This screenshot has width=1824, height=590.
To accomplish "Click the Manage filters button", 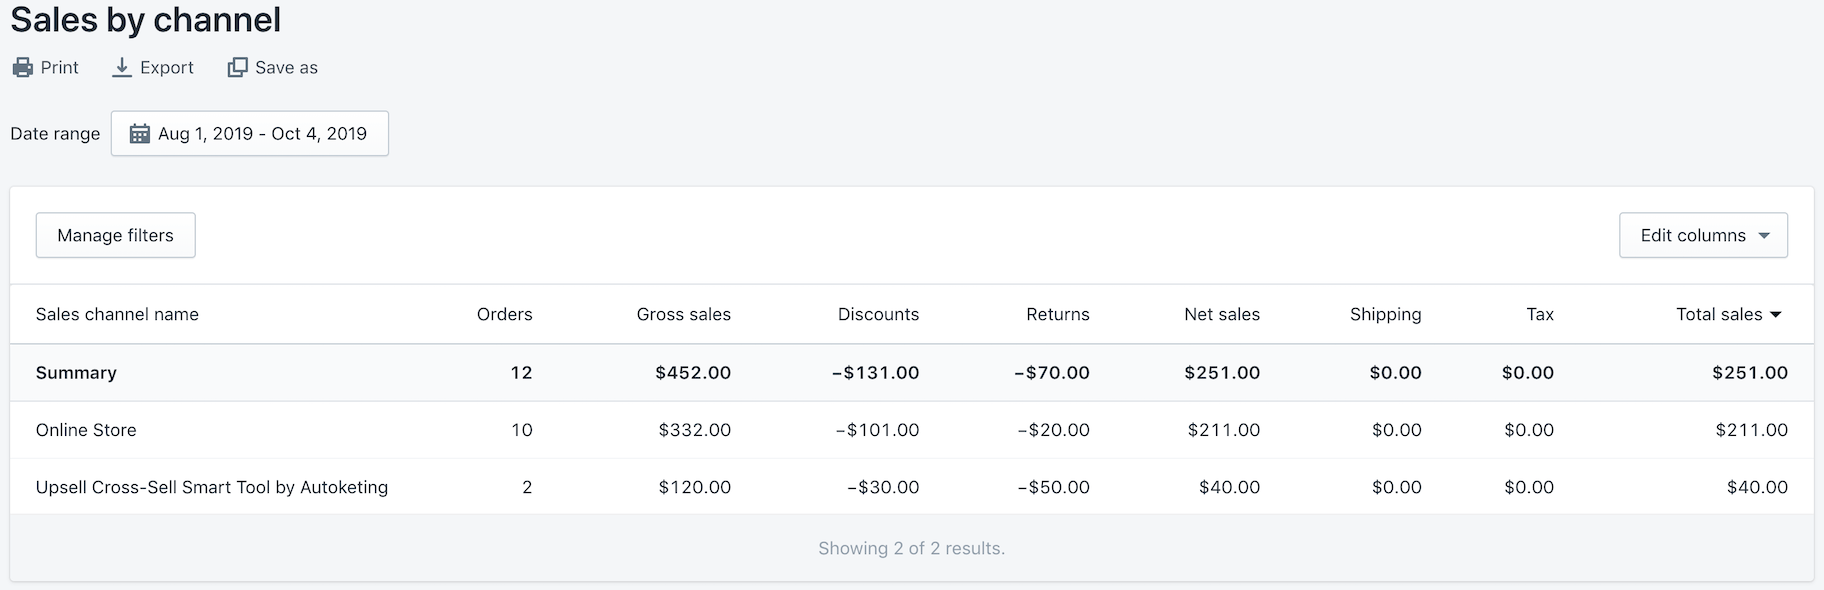I will [x=115, y=235].
